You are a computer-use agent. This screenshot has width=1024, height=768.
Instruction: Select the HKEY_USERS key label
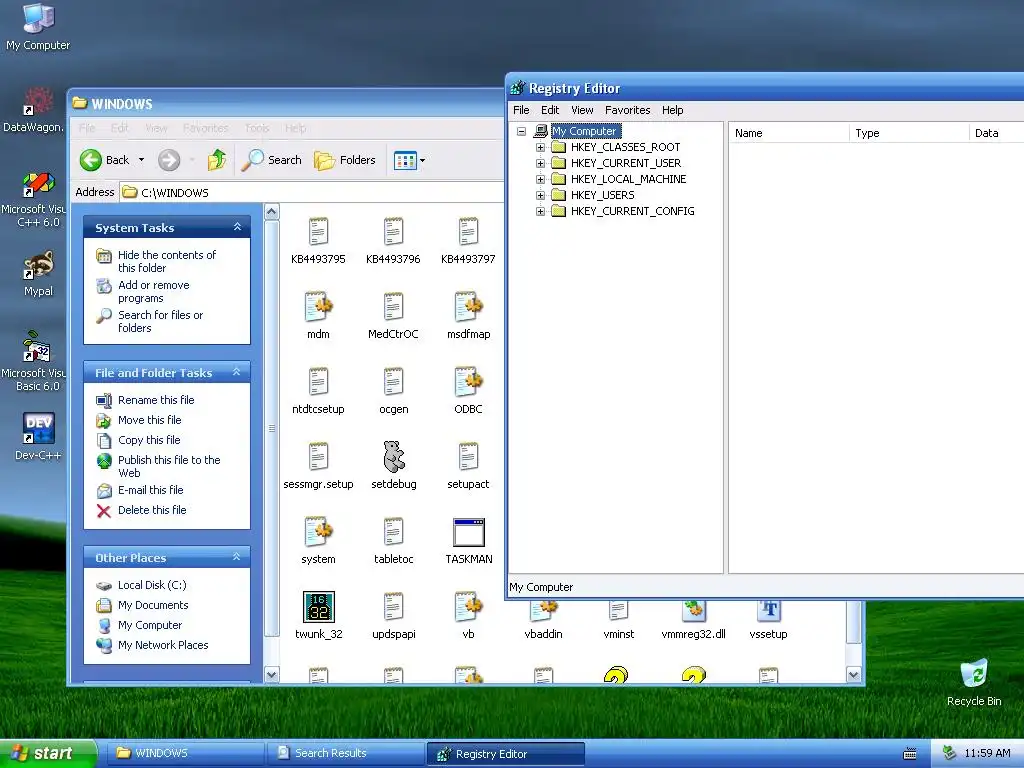pyautogui.click(x=603, y=195)
